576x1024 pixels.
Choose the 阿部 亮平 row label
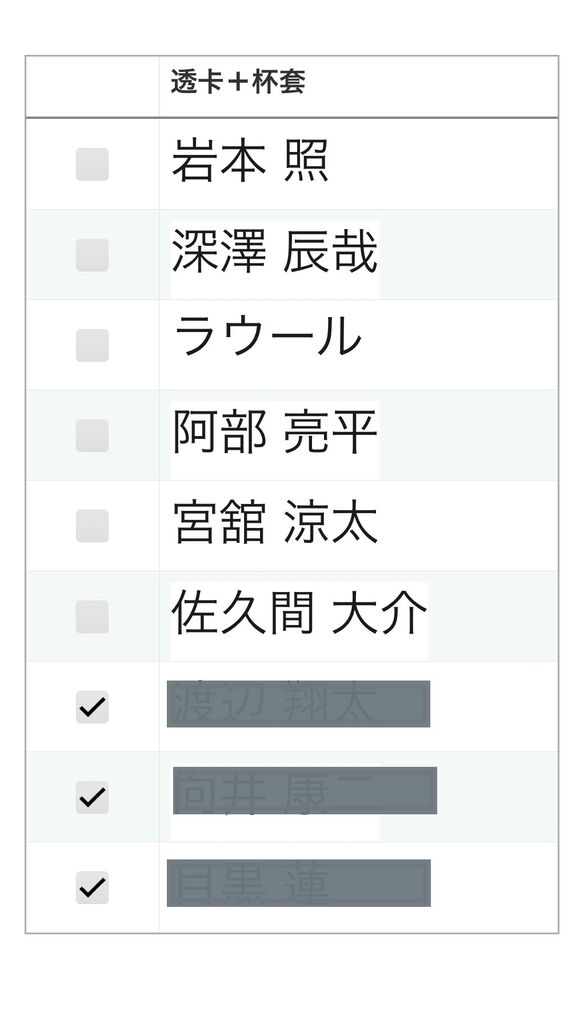click(275, 433)
